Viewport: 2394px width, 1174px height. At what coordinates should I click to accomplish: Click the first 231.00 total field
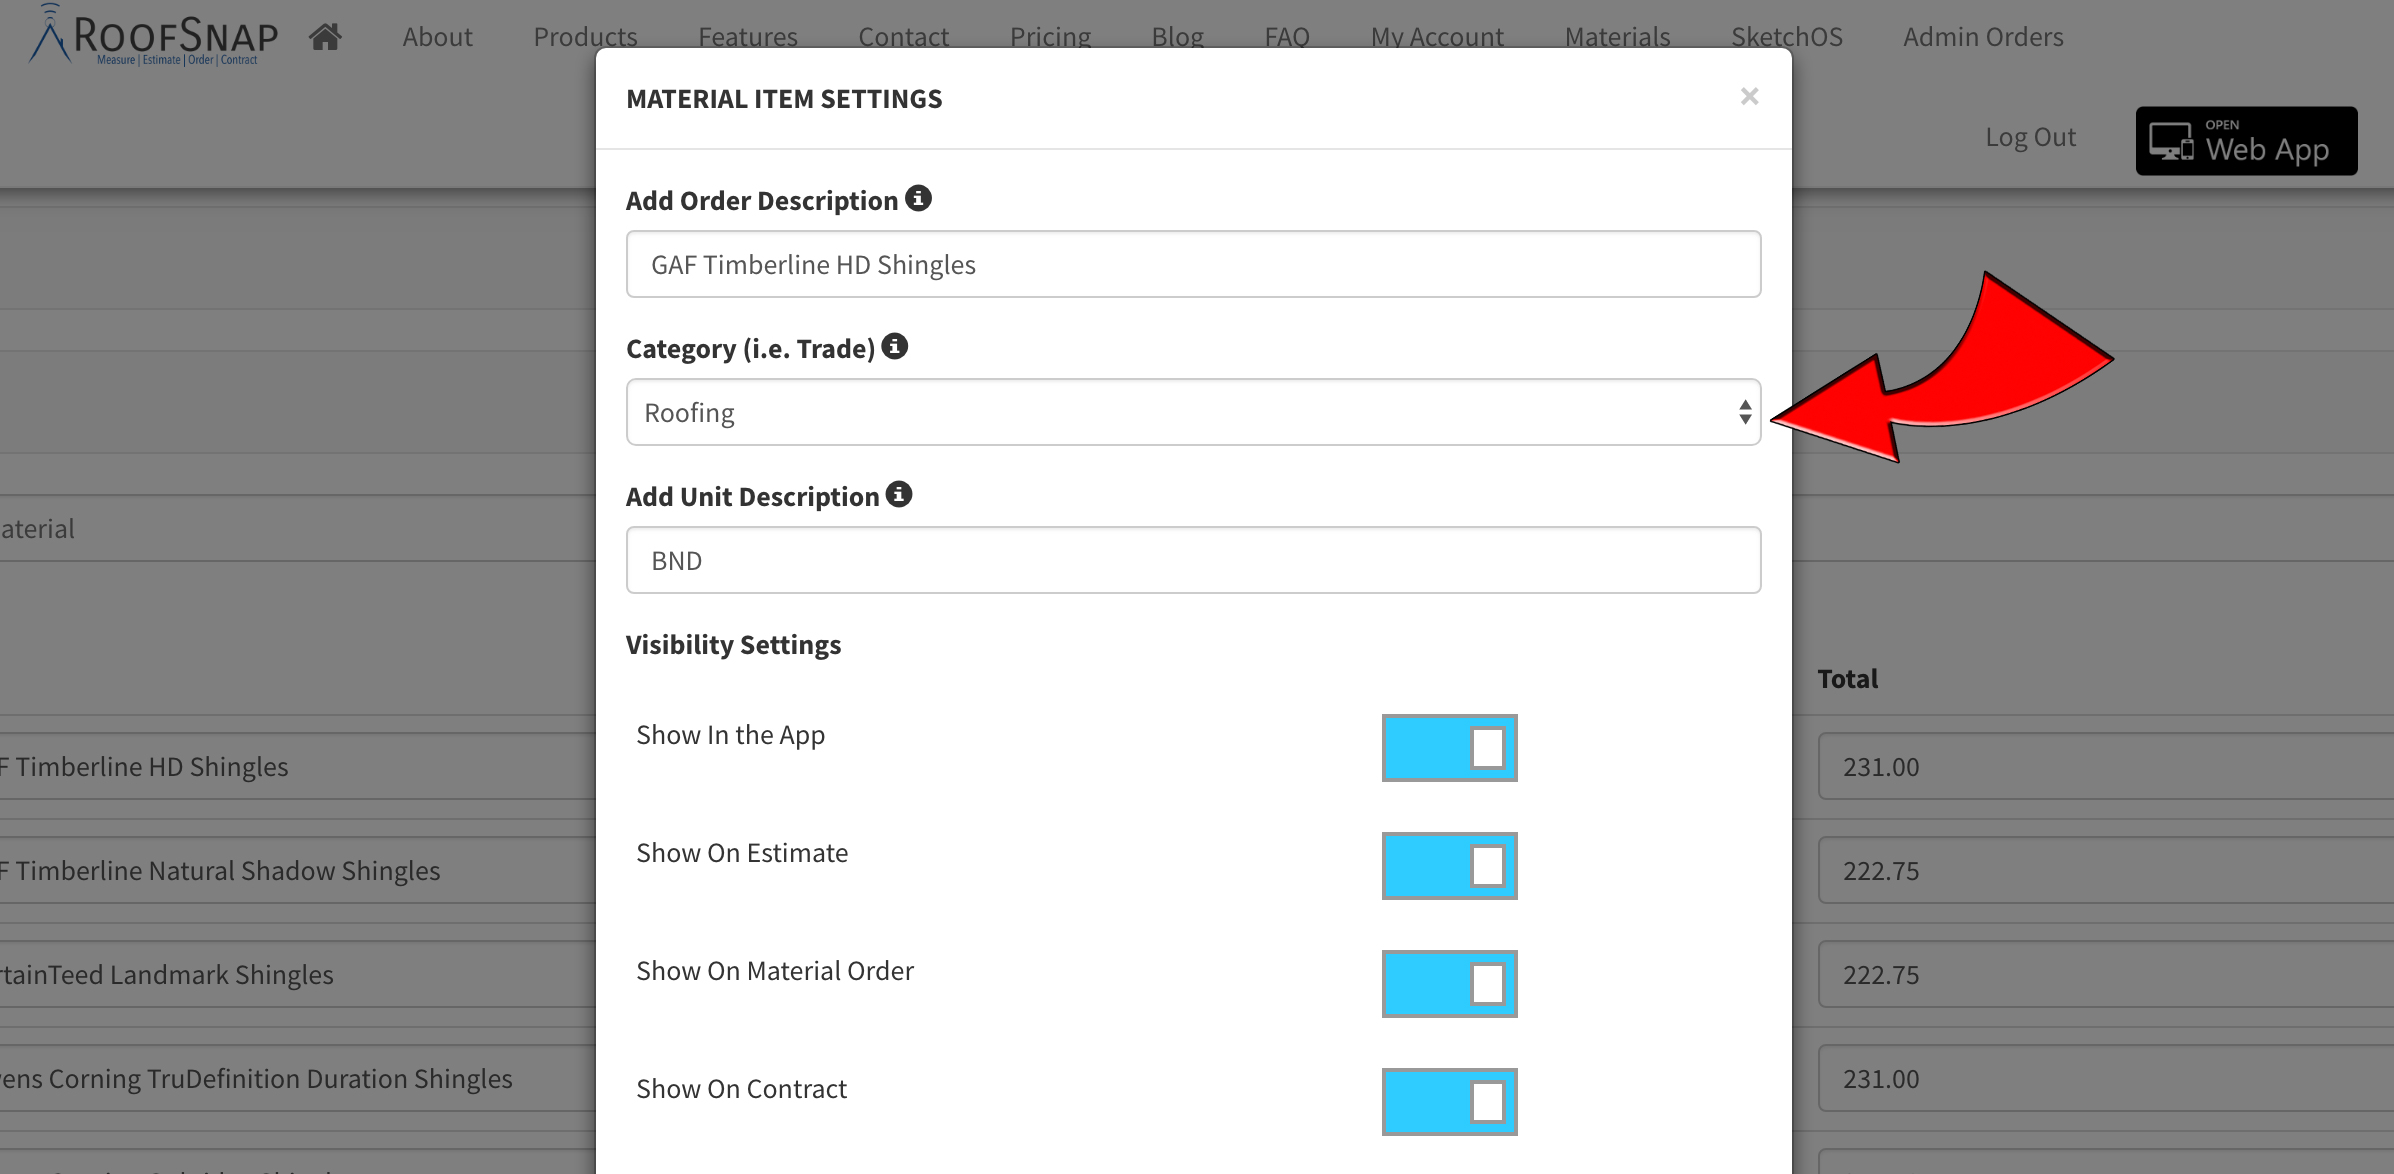(2105, 766)
